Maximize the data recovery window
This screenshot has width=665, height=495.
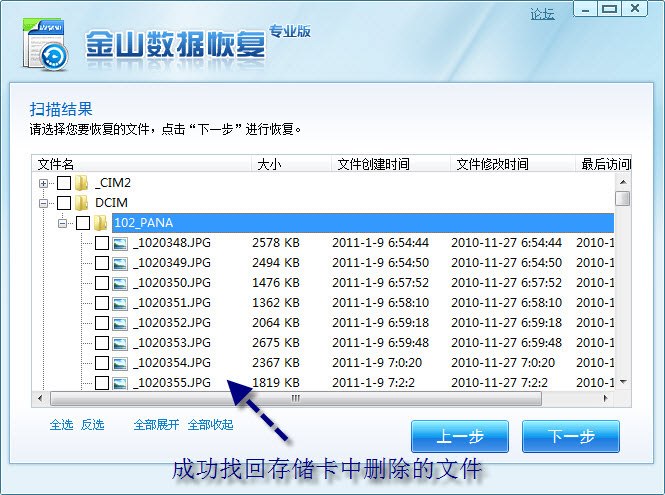[x=610, y=8]
